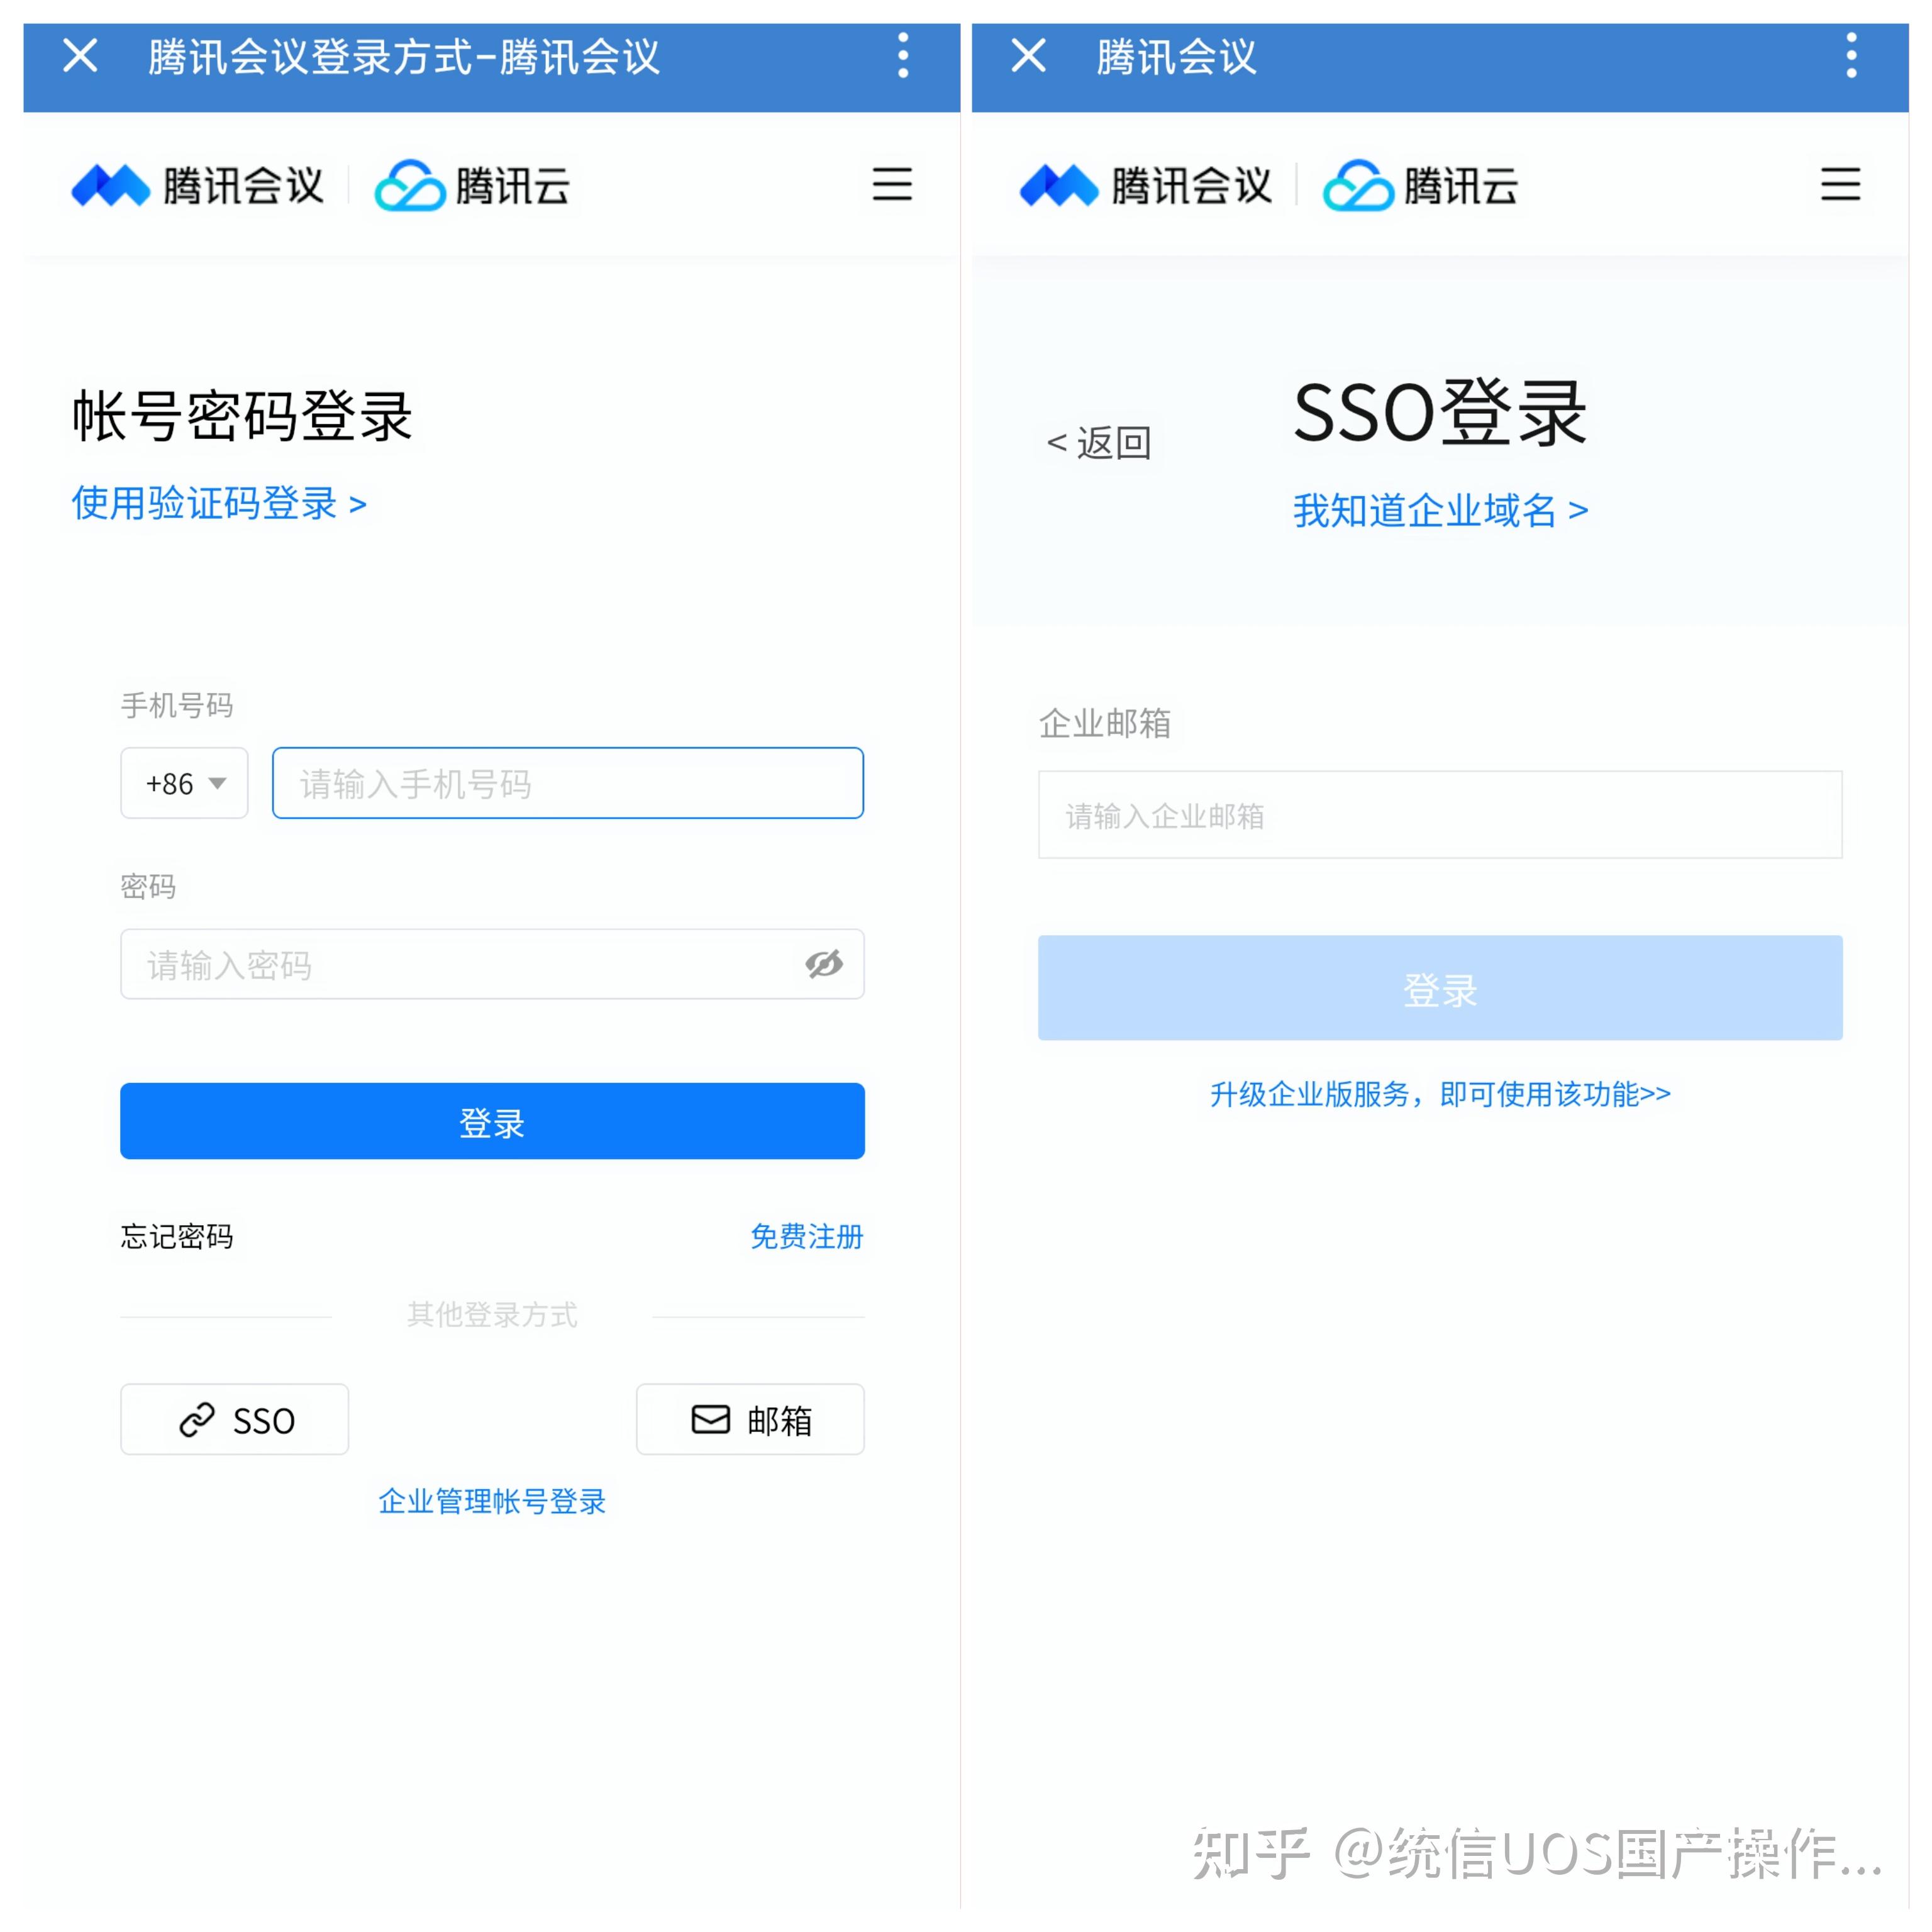Go back via < 返回
The width and height of the screenshot is (1932, 1932).
tap(1098, 443)
